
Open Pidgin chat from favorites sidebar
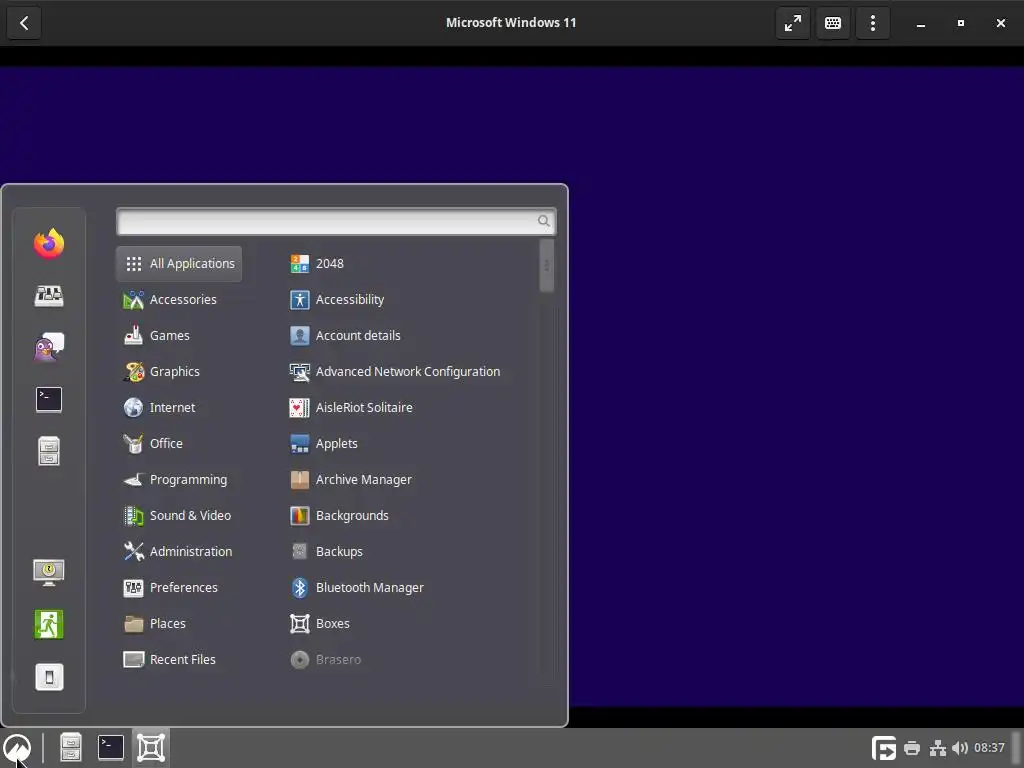point(49,347)
